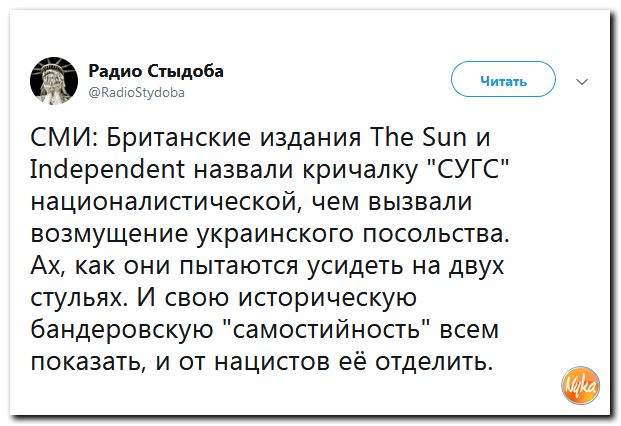
Task: Open the @RadioStydoba handle link
Action: point(137,93)
